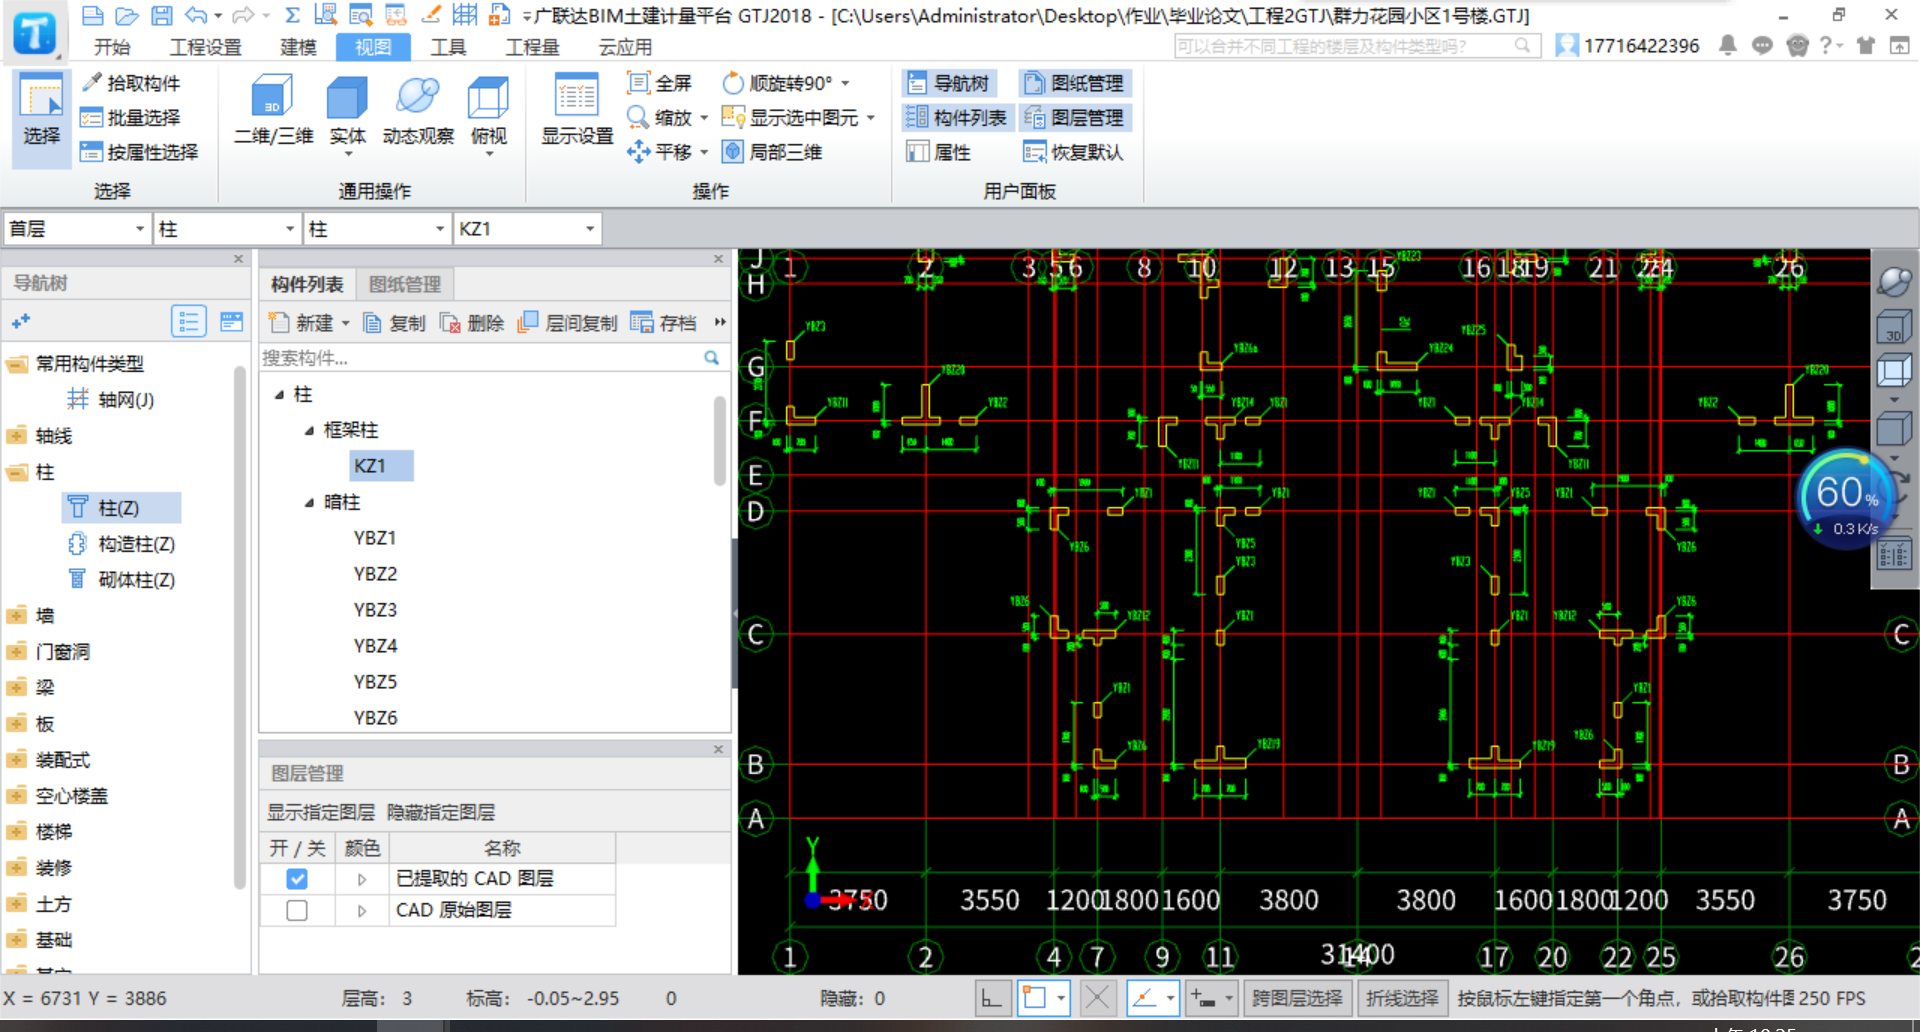
Task: Select 轴网(J) in navigation tree
Action: click(x=112, y=400)
